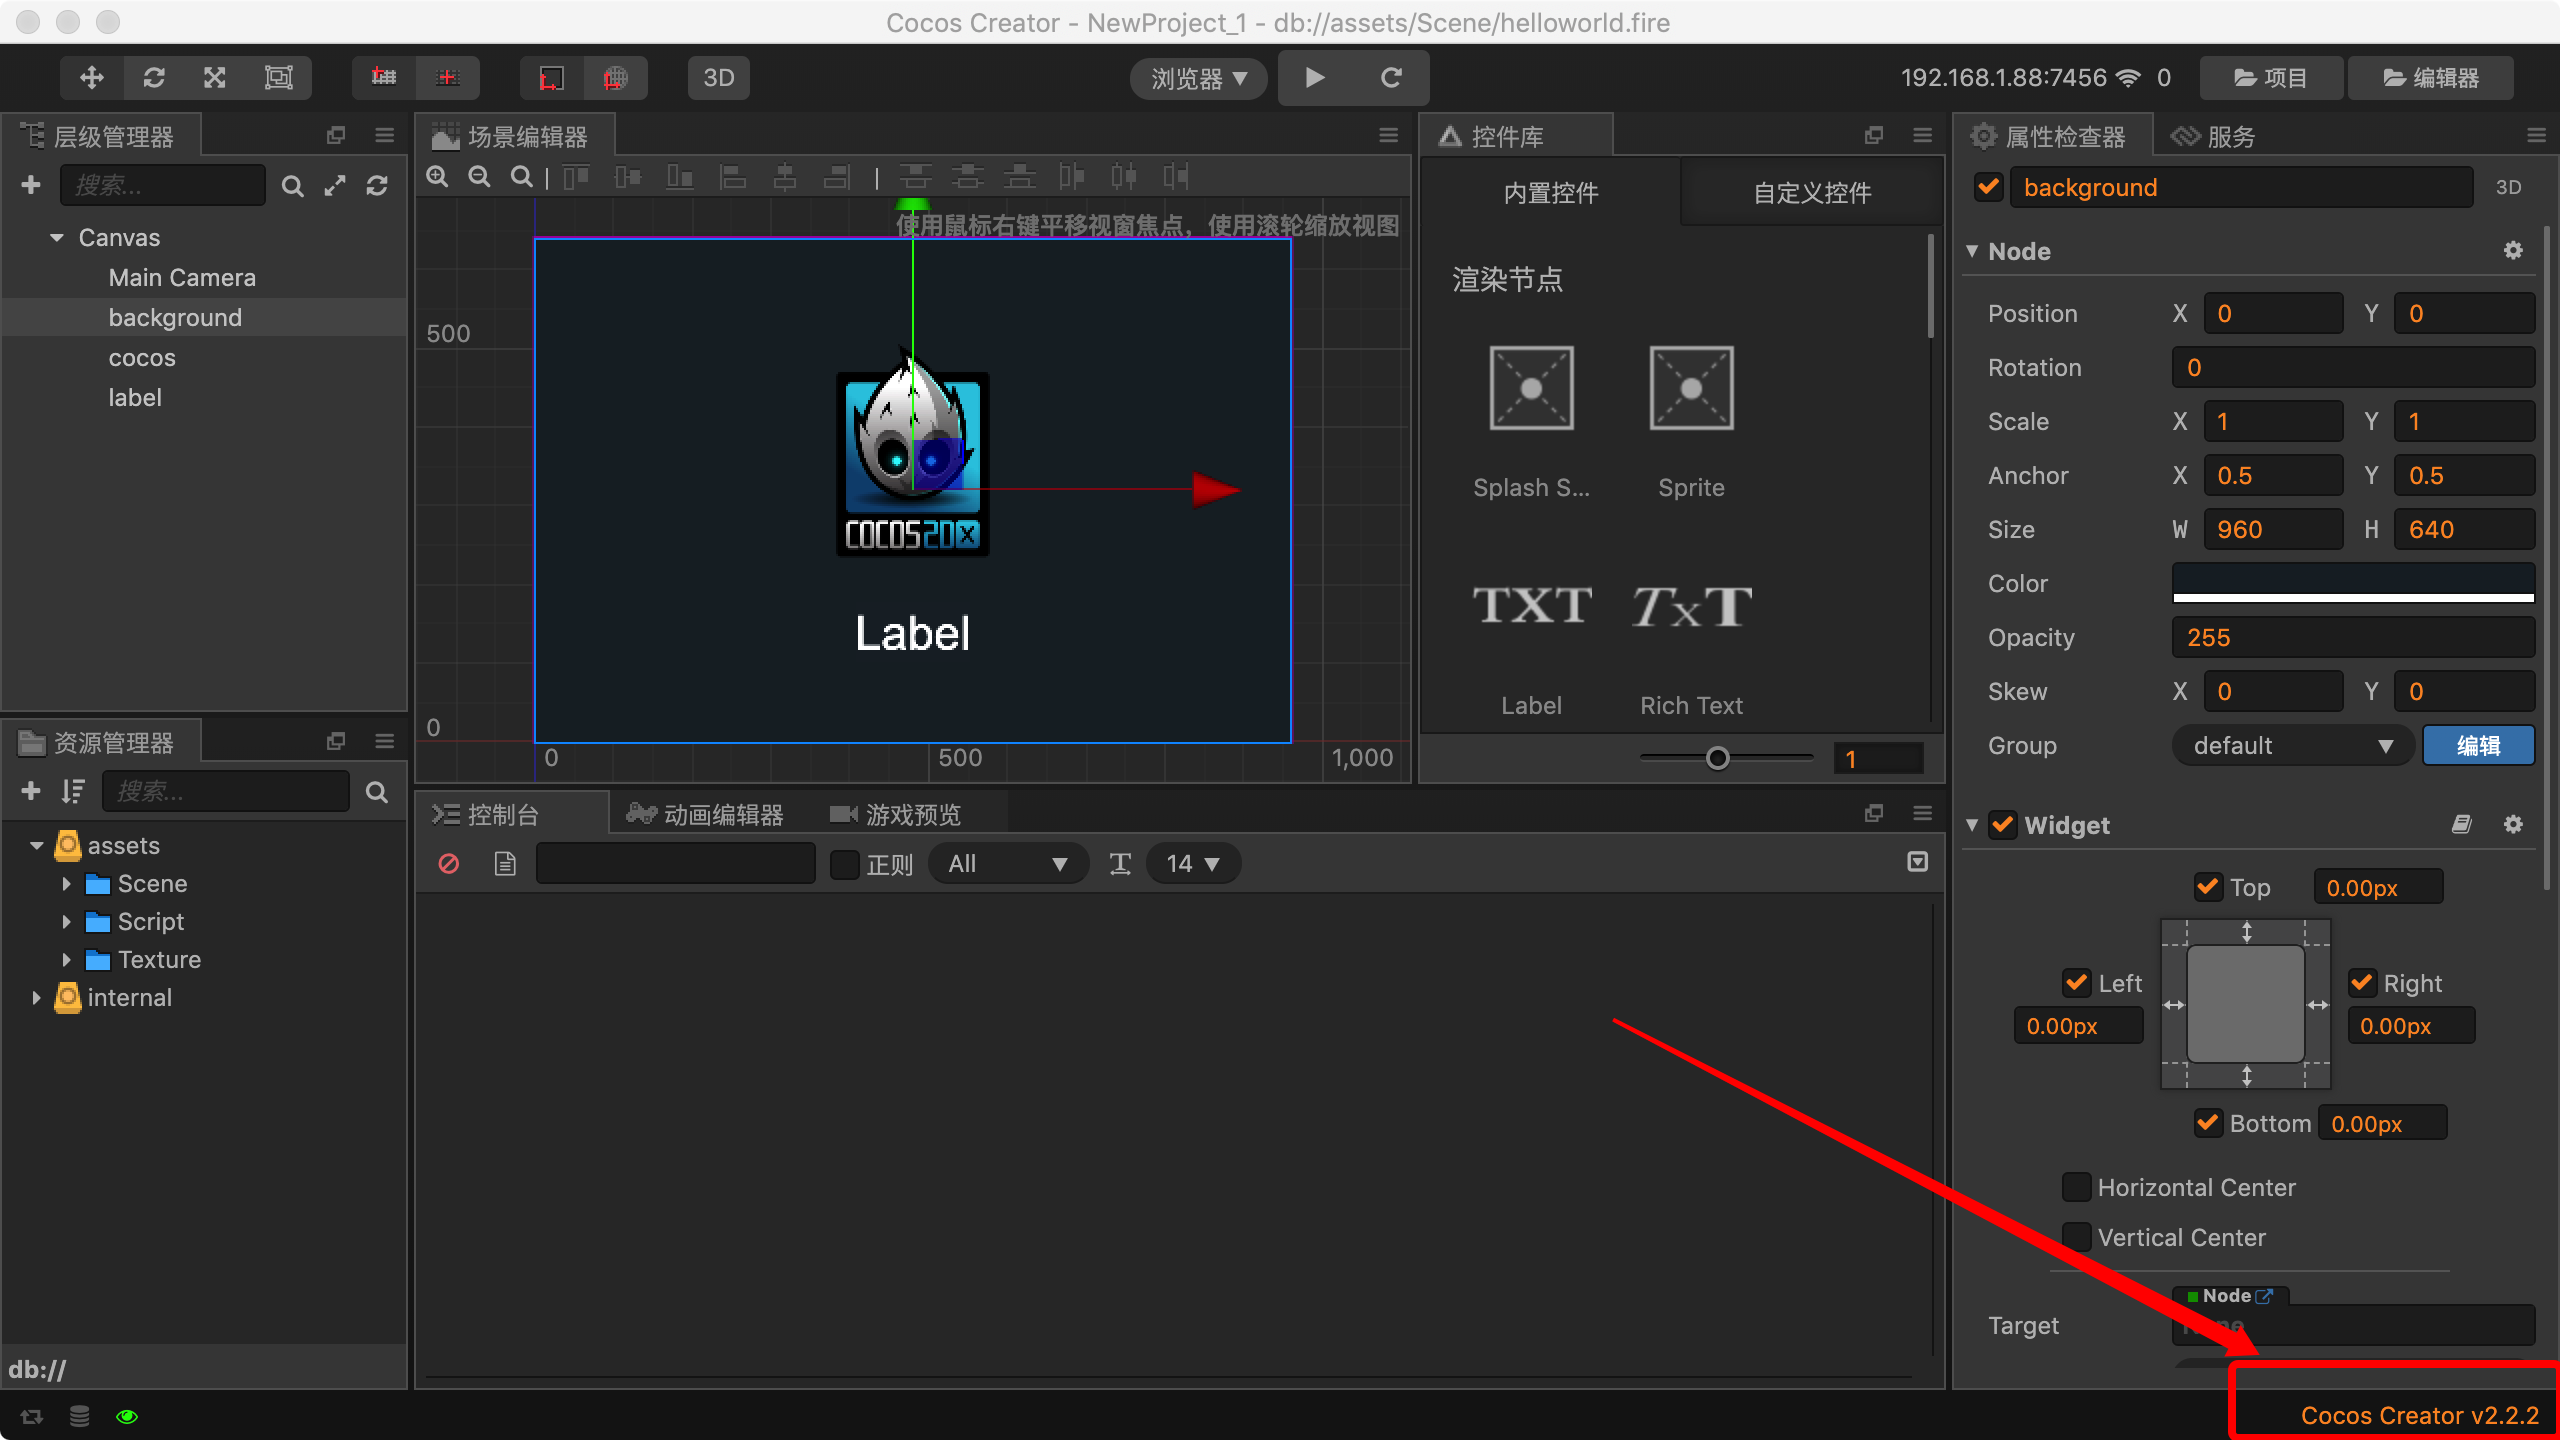Click the blue 编辑 group button

(2478, 746)
